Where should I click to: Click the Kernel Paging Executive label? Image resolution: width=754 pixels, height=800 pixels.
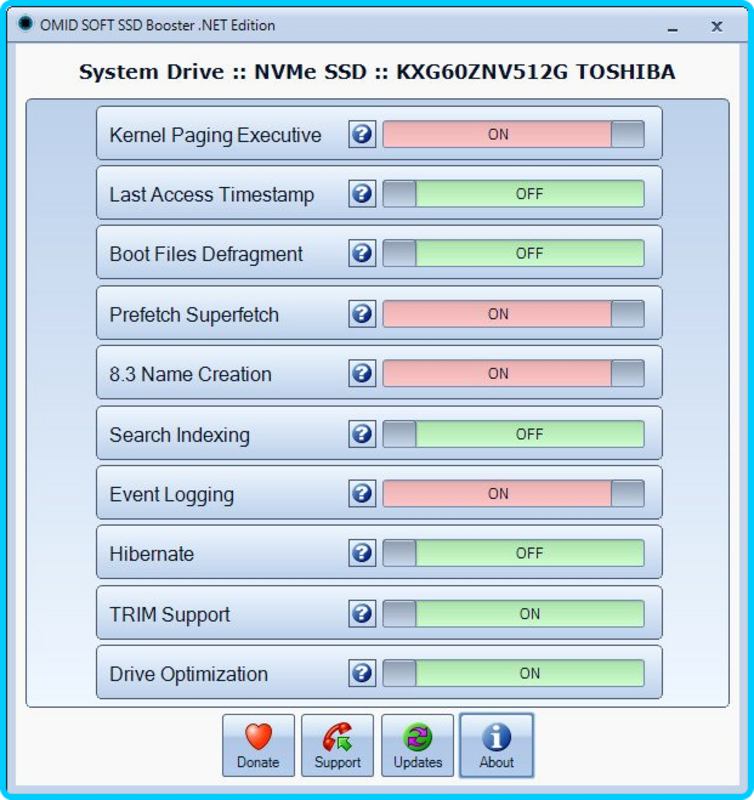215,135
